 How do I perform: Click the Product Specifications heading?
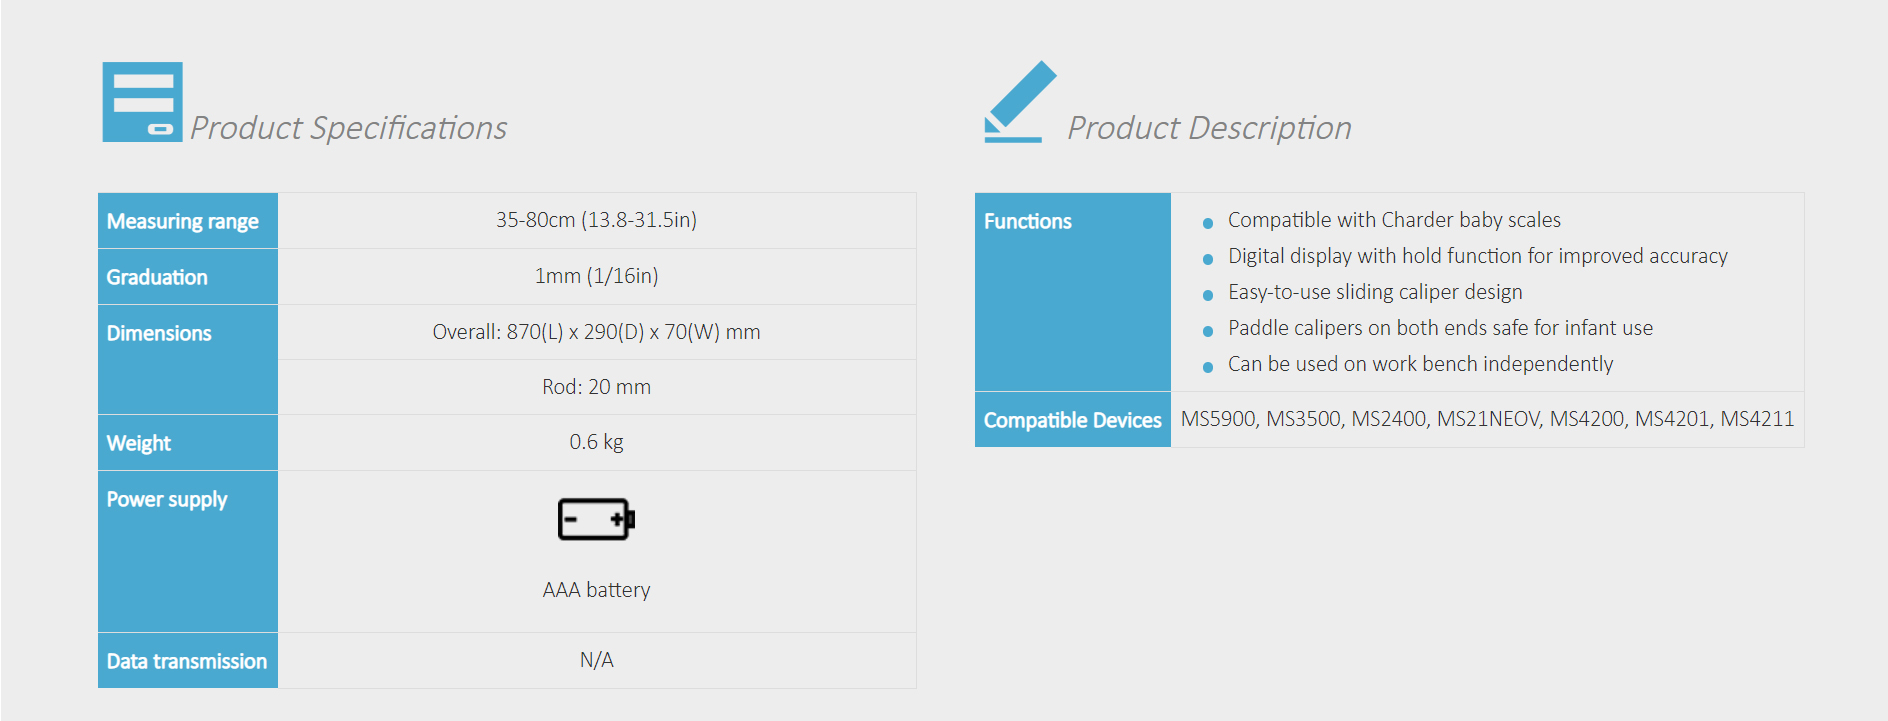349,128
